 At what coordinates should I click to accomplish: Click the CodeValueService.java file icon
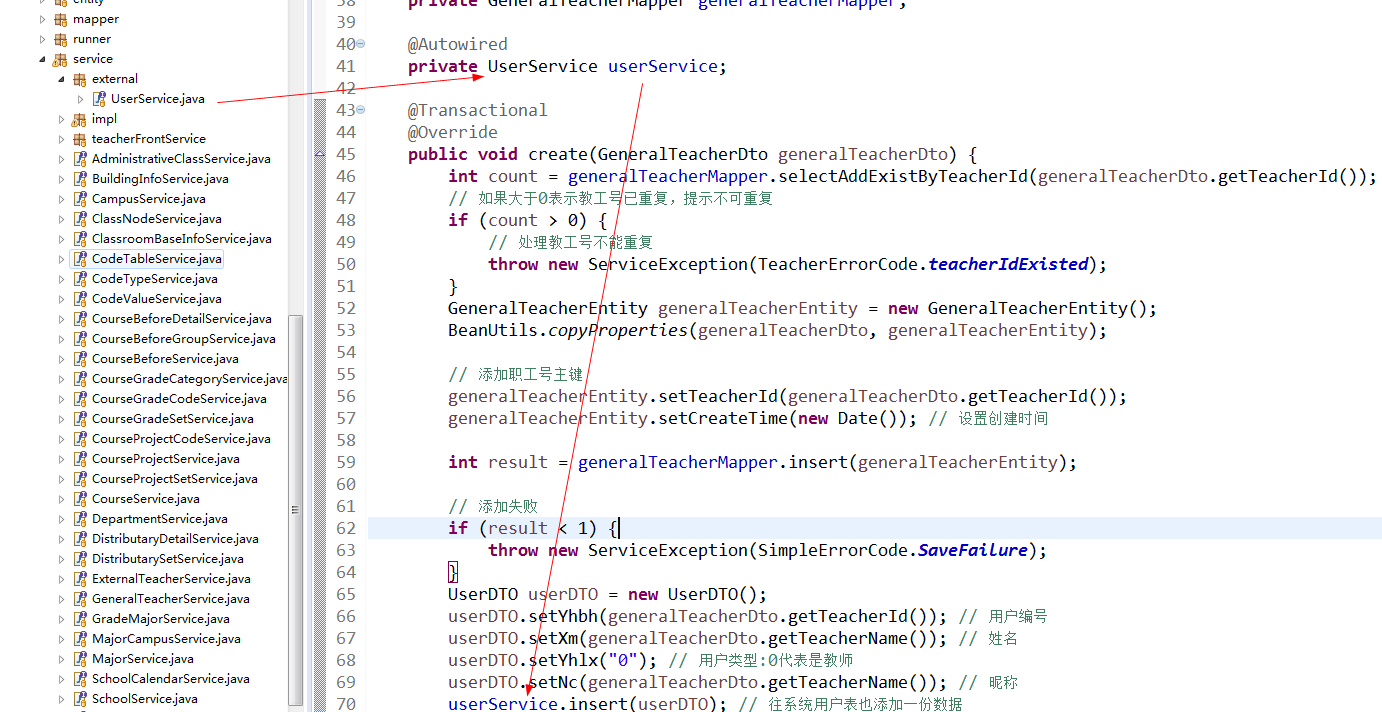pos(80,299)
